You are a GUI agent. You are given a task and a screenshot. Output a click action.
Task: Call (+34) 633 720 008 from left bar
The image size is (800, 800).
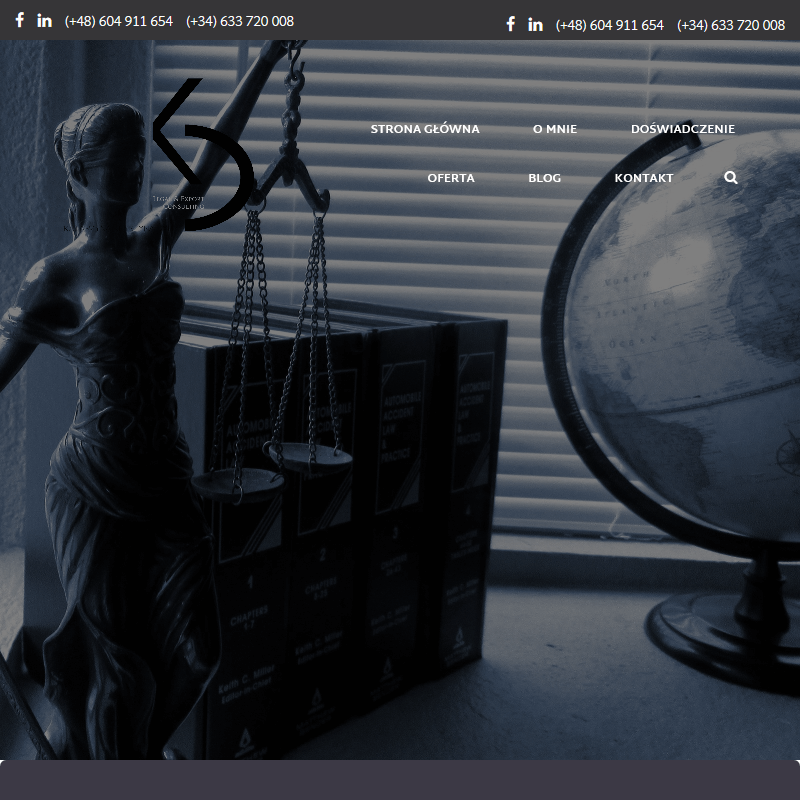click(240, 21)
